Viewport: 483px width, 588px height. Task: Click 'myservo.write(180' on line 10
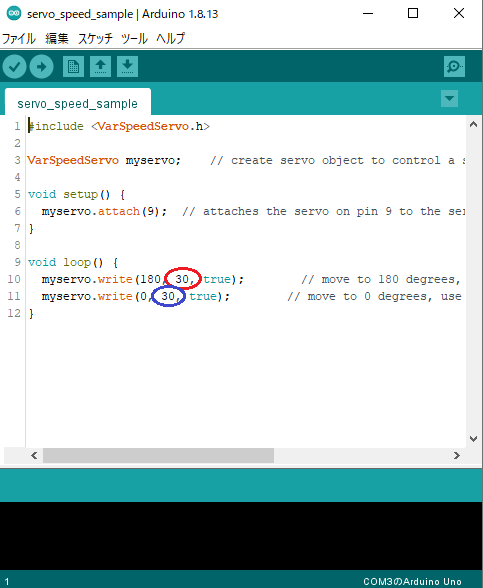pyautogui.click(x=101, y=279)
